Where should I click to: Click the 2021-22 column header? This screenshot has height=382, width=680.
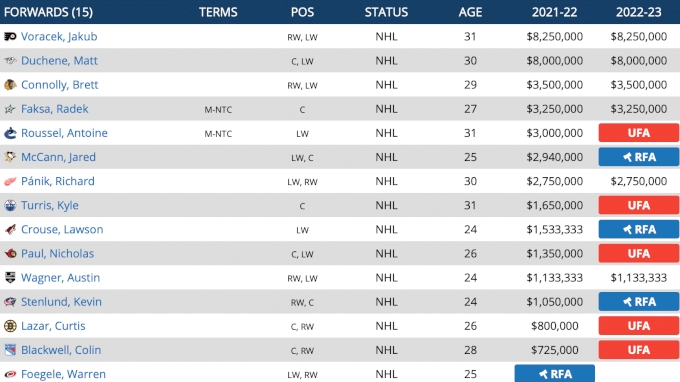tap(555, 12)
